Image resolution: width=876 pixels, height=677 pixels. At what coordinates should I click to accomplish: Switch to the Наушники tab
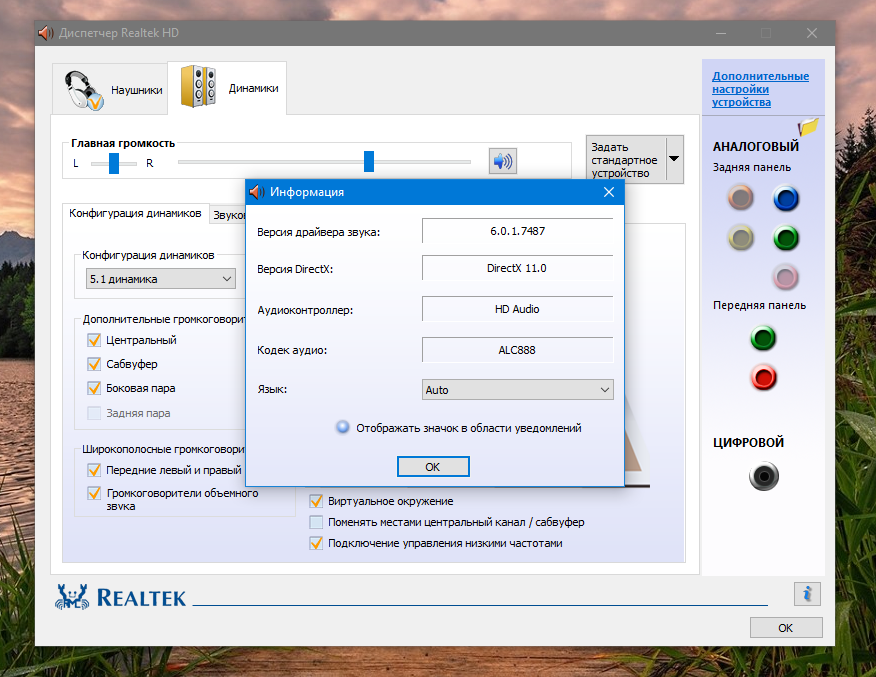point(110,89)
